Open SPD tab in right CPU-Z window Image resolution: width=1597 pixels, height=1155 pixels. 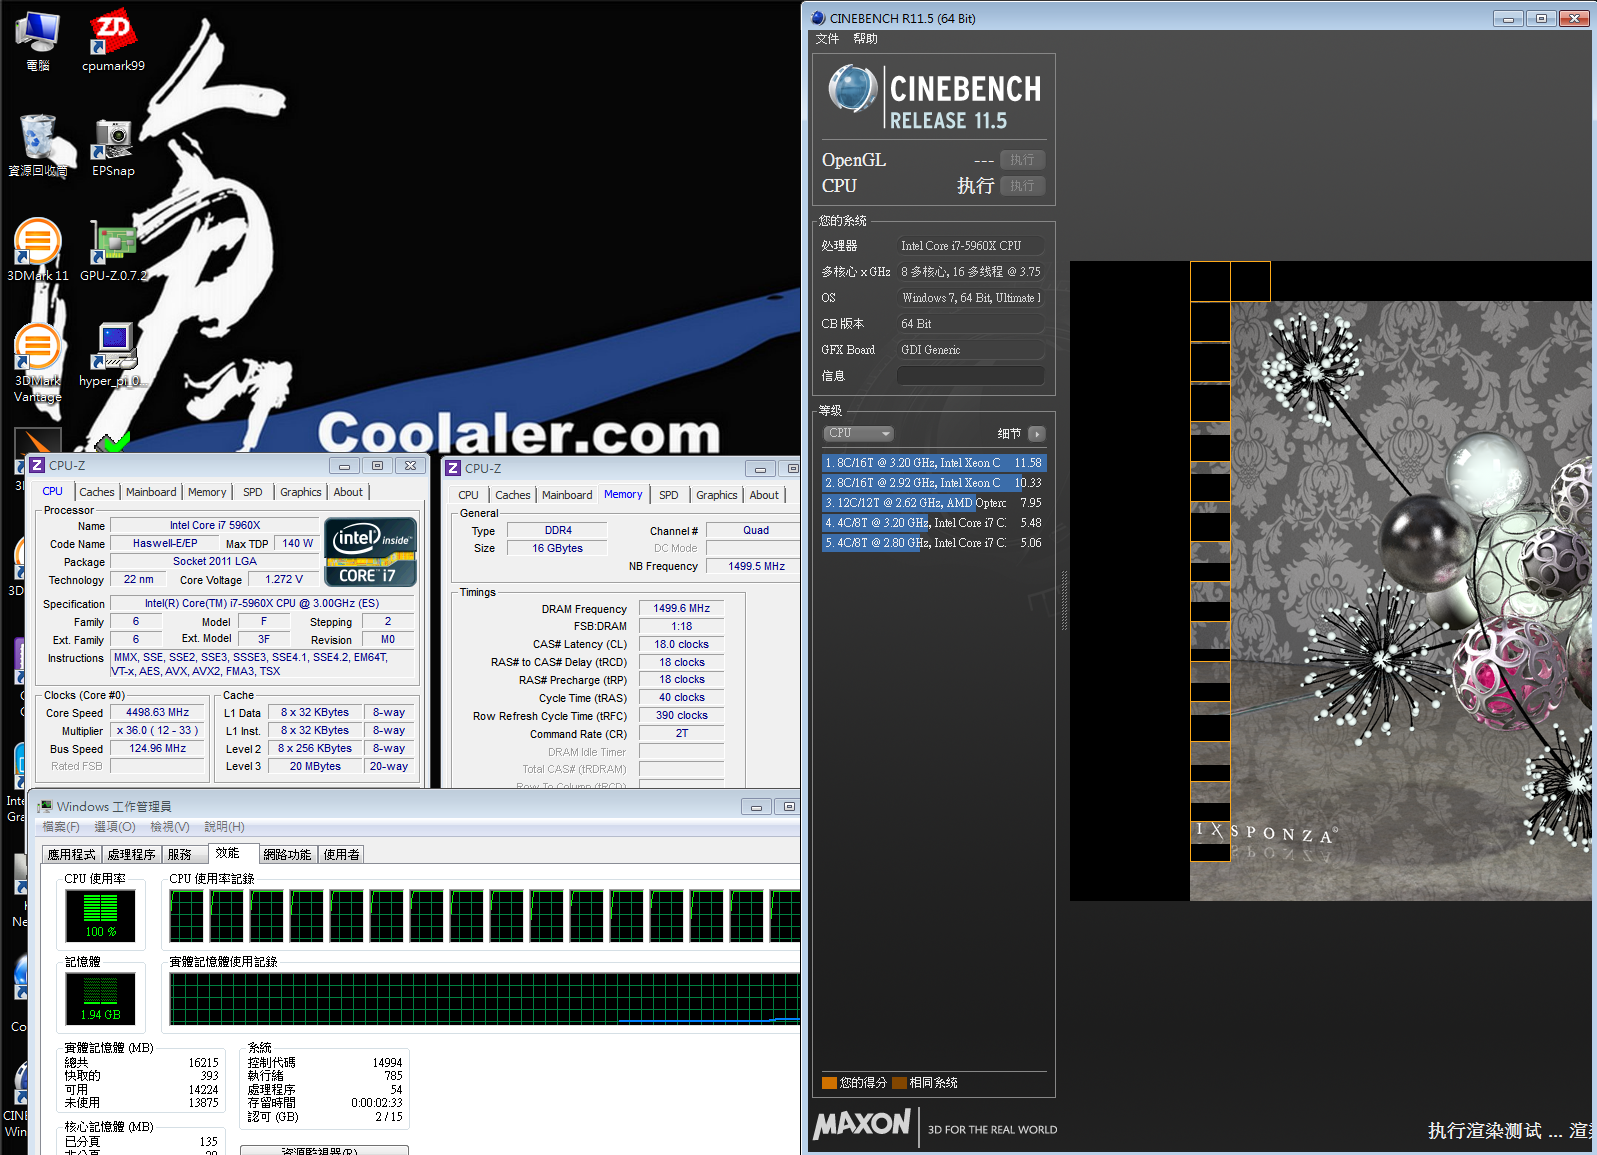tap(669, 495)
